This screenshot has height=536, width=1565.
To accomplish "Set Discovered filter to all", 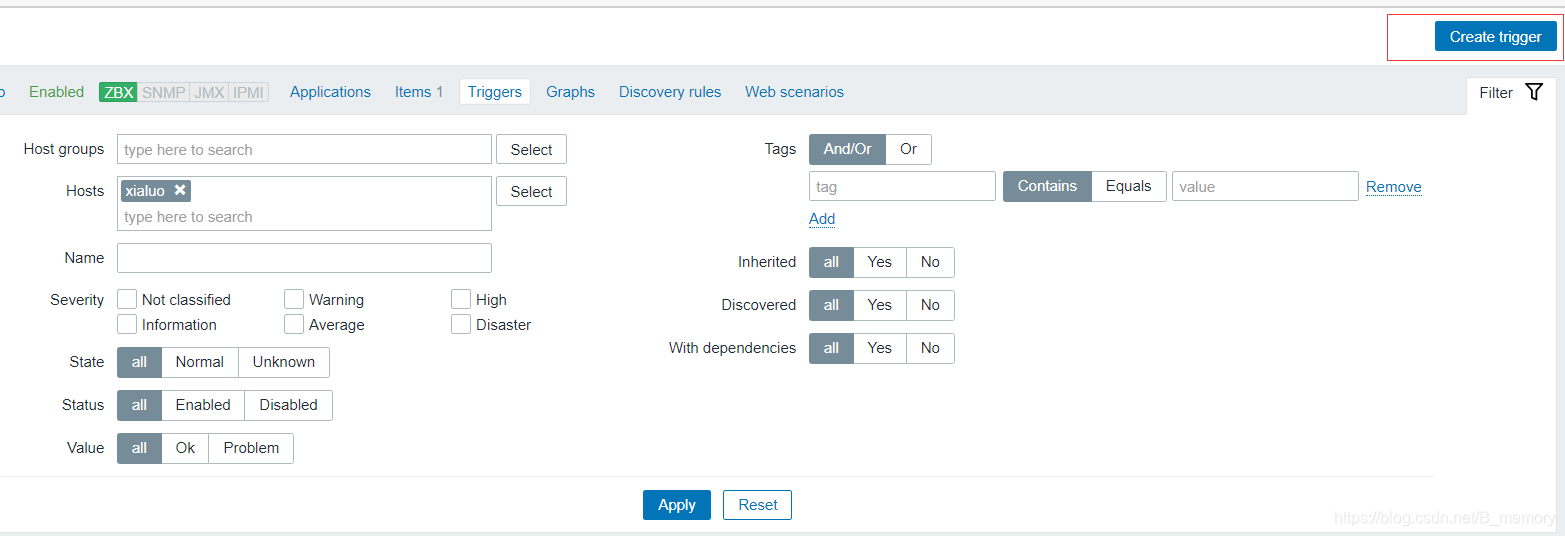I will (x=831, y=305).
